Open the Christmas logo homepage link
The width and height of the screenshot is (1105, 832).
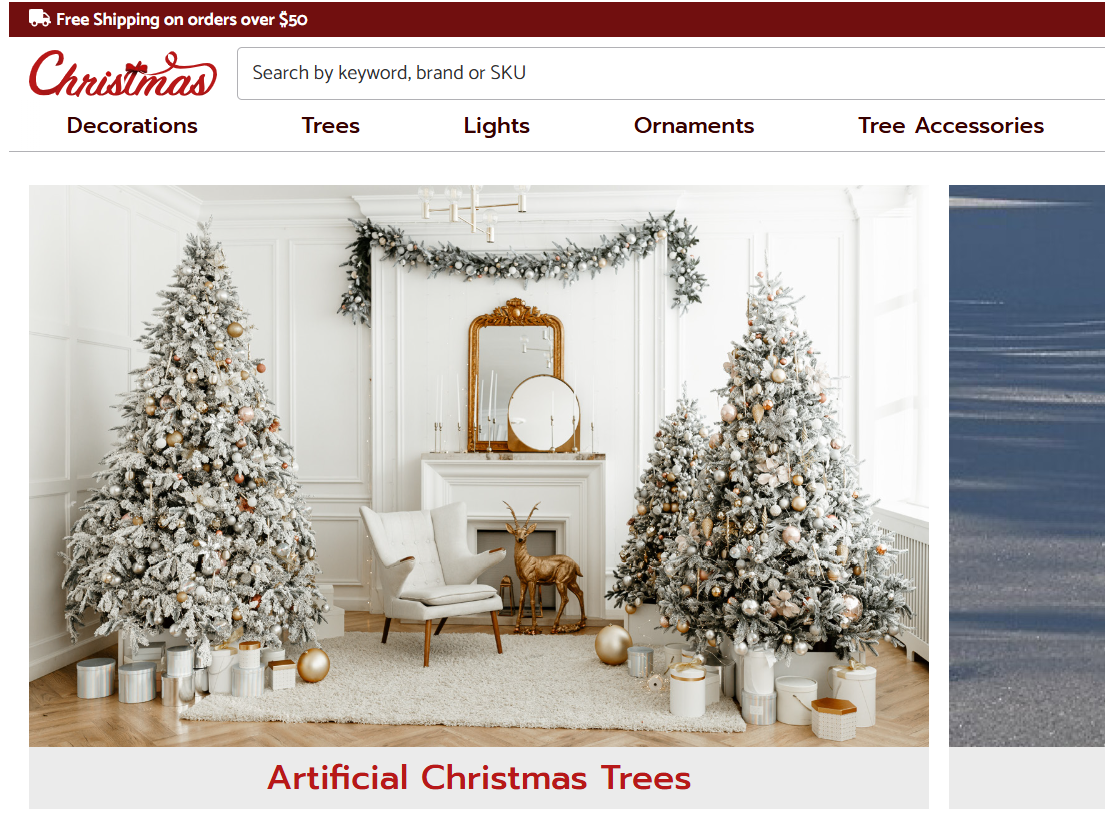123,73
